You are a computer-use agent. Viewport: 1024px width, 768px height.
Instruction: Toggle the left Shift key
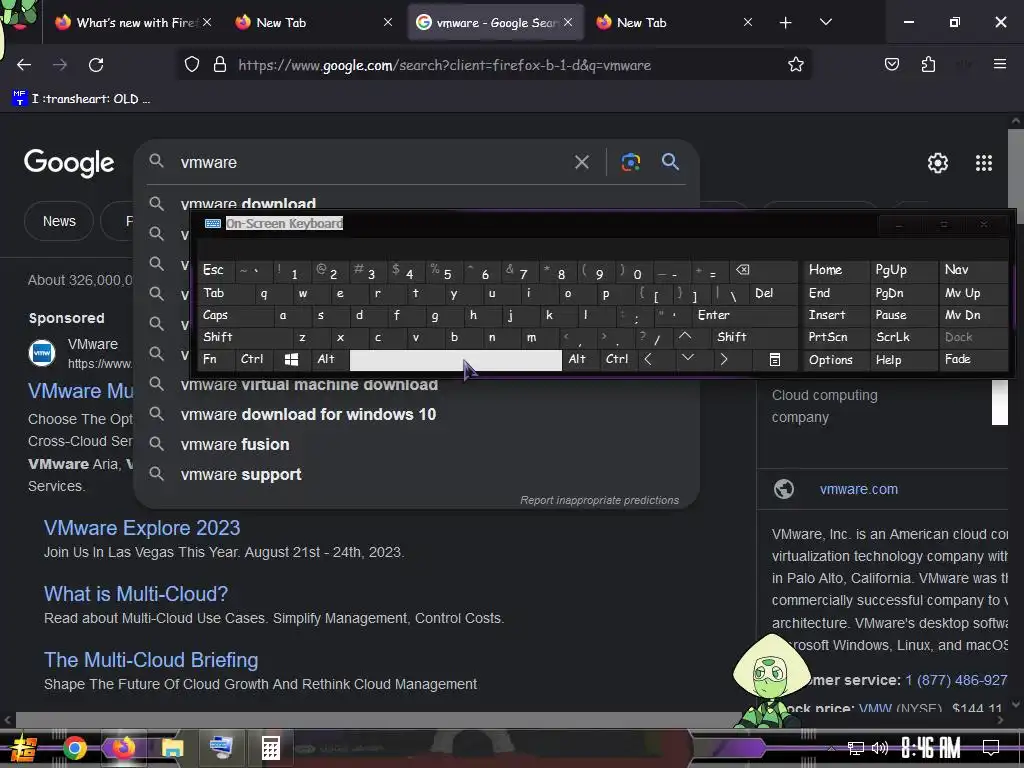(245, 337)
